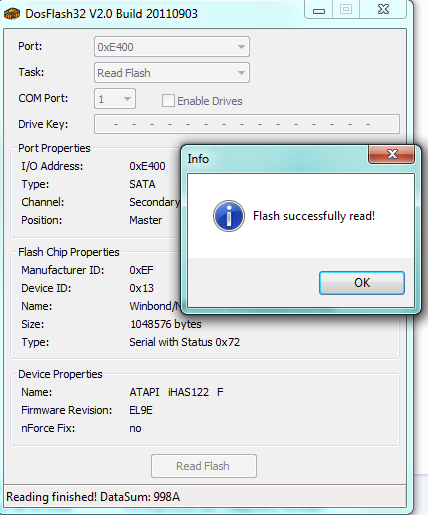Click the Read Flash button at bottom
This screenshot has height=515, width=428.
click(204, 466)
